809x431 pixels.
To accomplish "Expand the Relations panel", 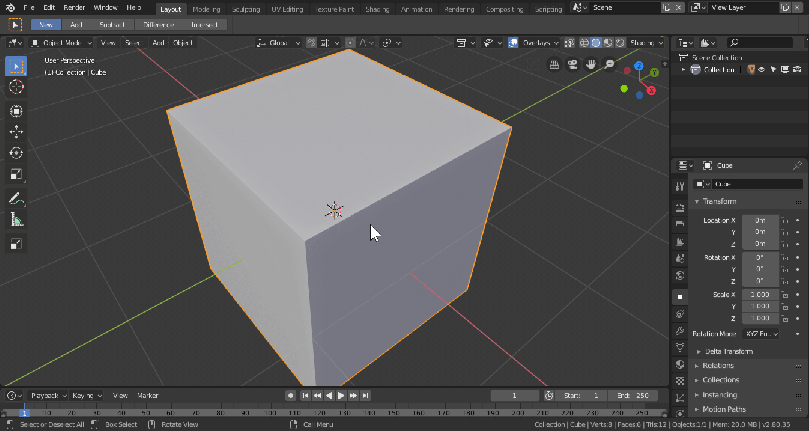I will (719, 366).
